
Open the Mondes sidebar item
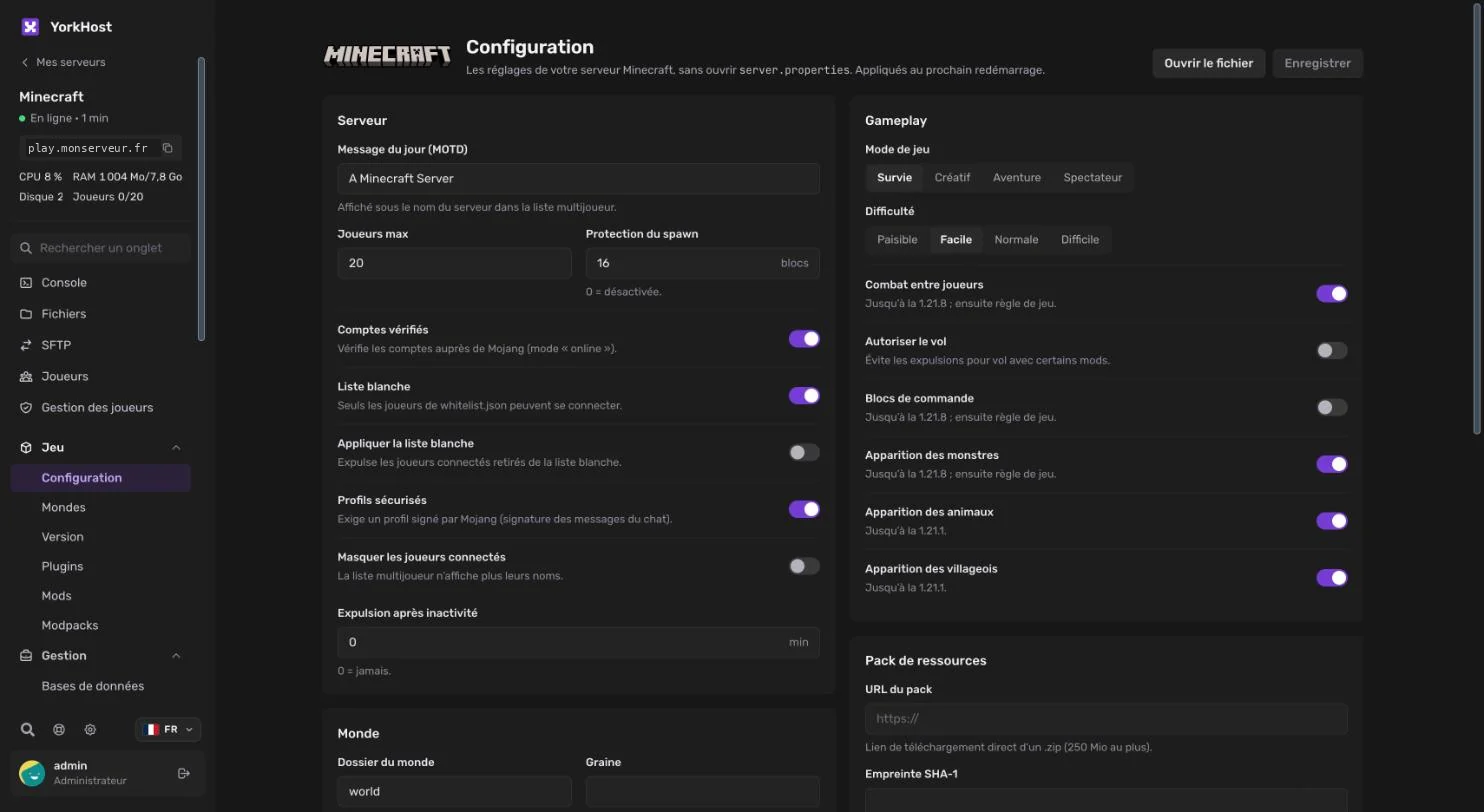click(x=100, y=507)
